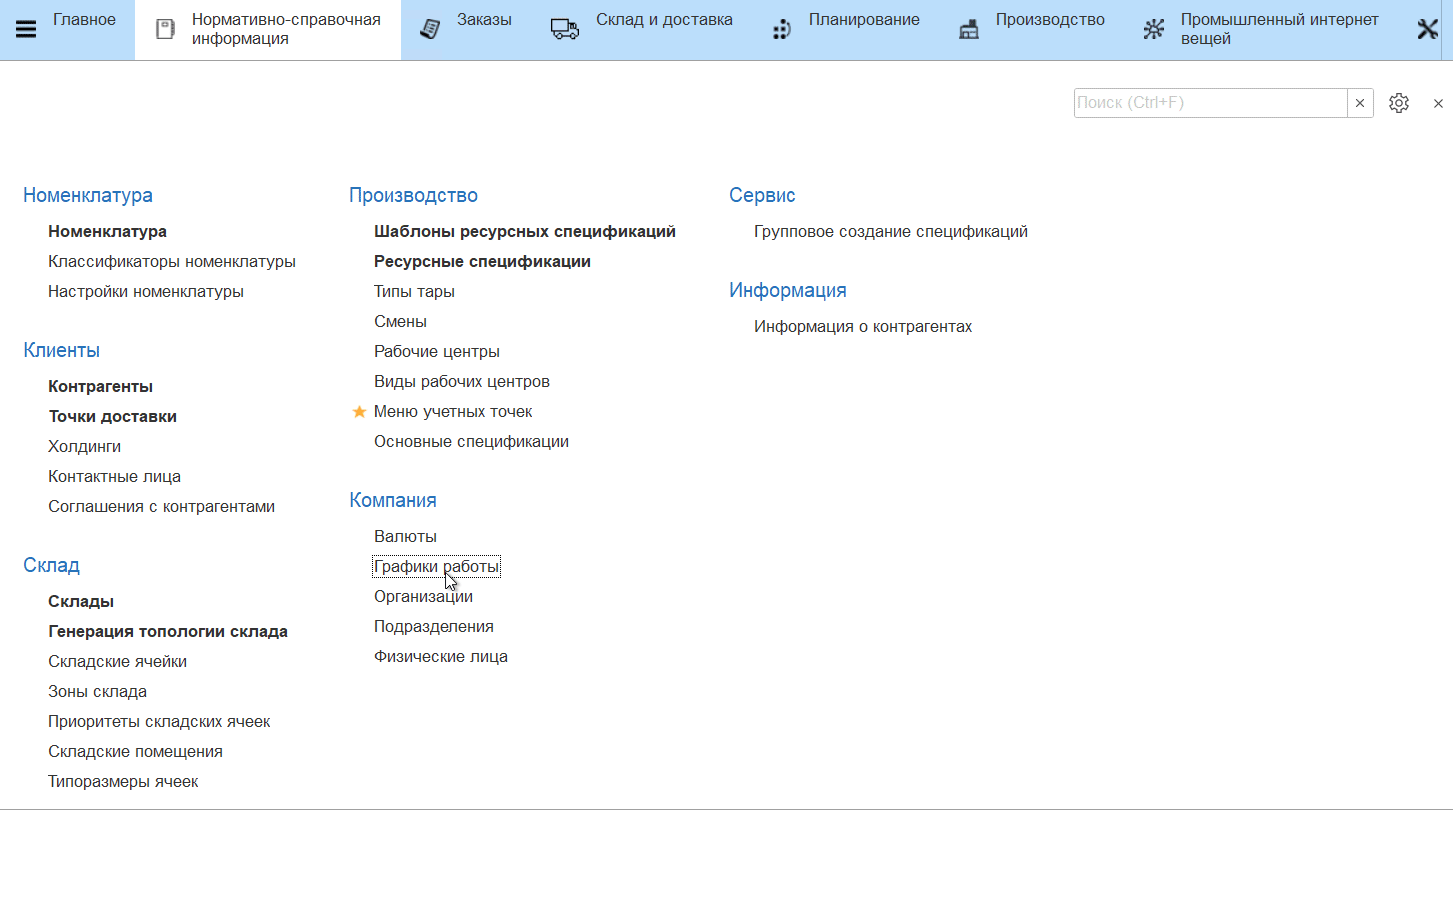Open Складские помещения
This screenshot has width=1453, height=898.
point(135,751)
